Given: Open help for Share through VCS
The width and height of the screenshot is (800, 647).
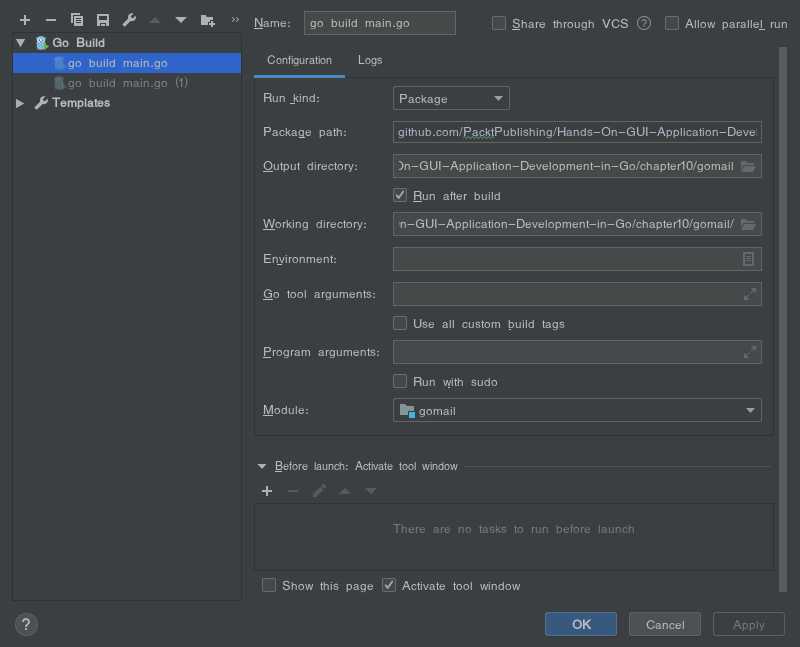Looking at the screenshot, I should [644, 23].
